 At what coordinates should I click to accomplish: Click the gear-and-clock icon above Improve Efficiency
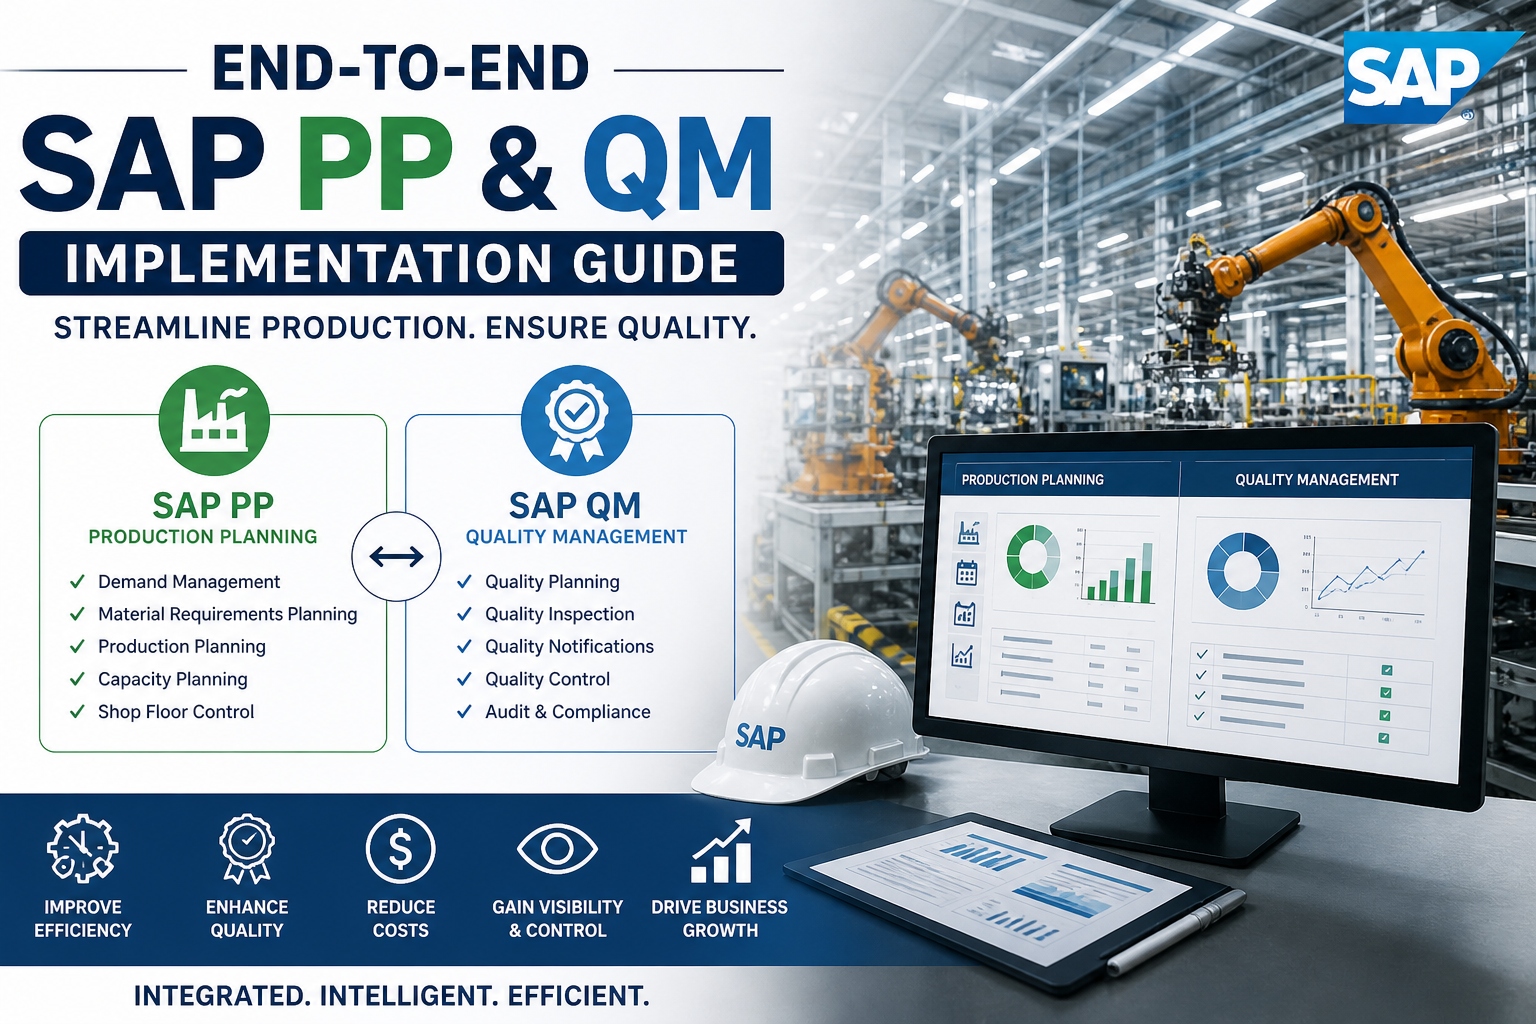tap(83, 848)
